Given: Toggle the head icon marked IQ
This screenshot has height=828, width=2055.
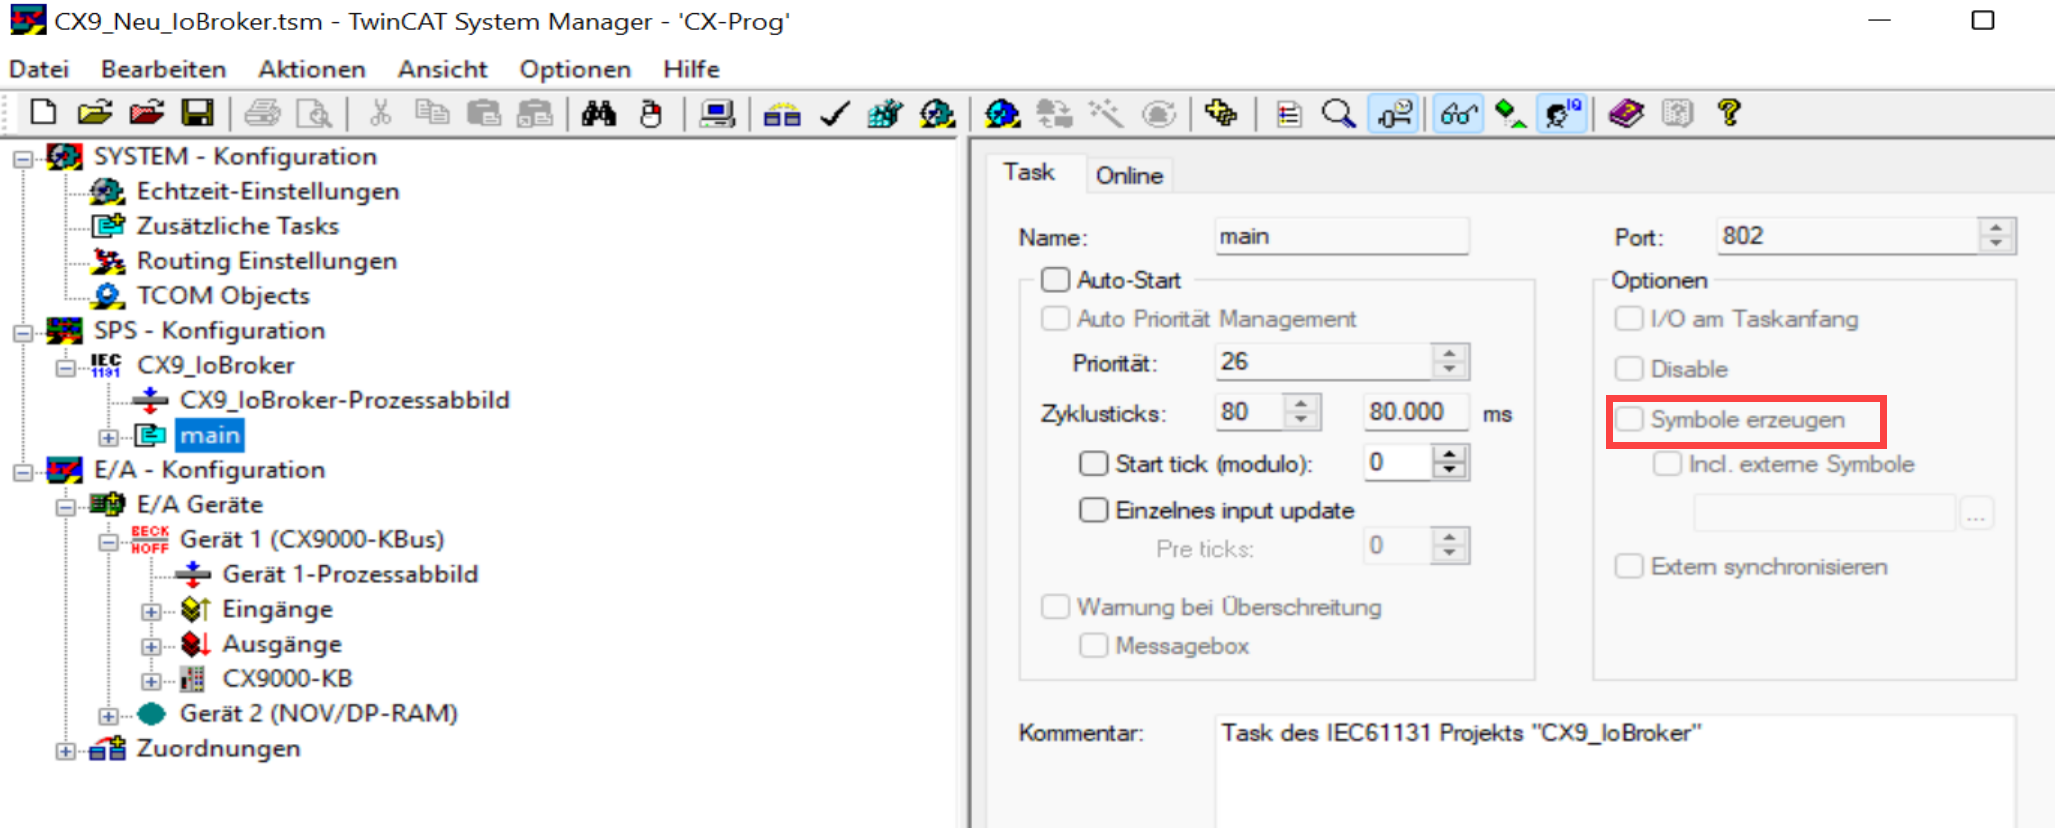Looking at the screenshot, I should pos(1563,114).
